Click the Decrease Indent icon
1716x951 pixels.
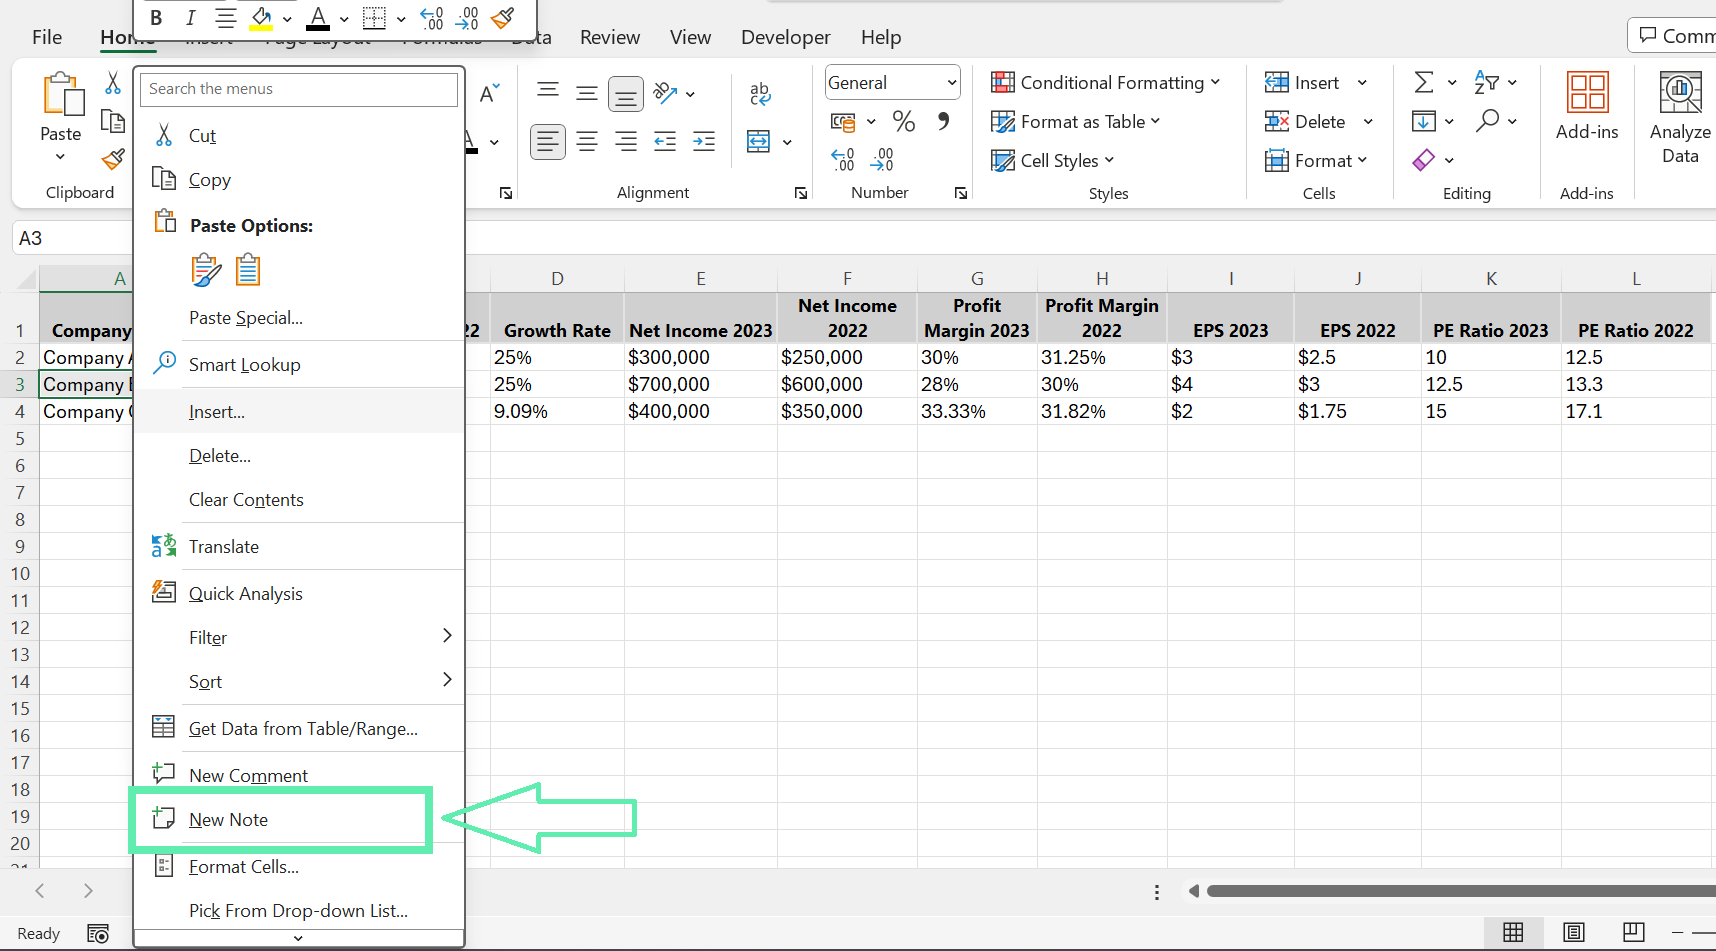(665, 142)
